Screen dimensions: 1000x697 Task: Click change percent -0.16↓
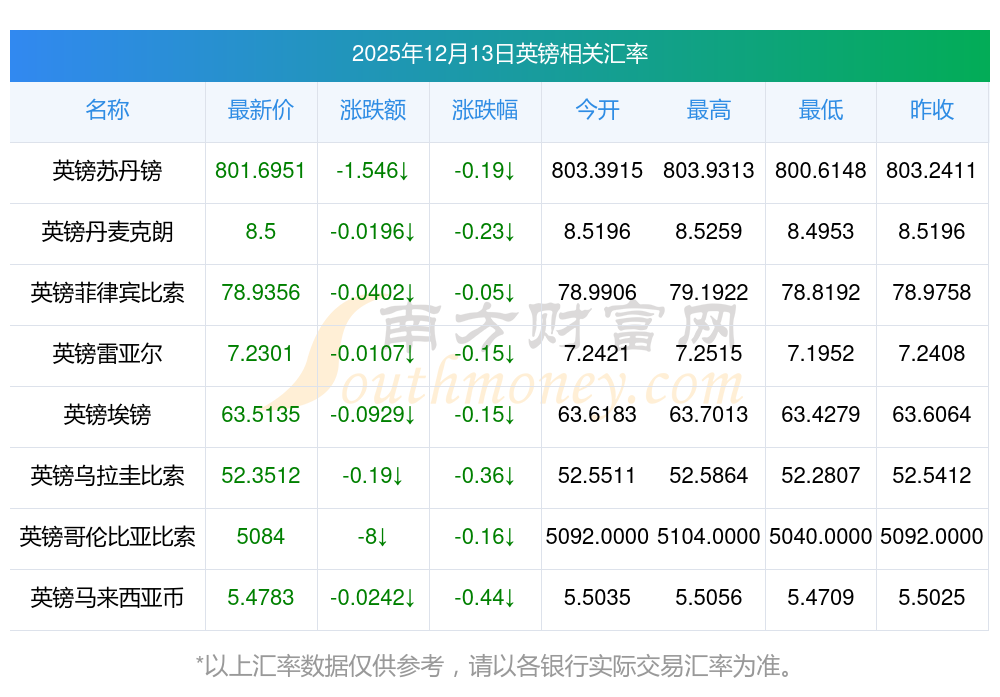[485, 536]
